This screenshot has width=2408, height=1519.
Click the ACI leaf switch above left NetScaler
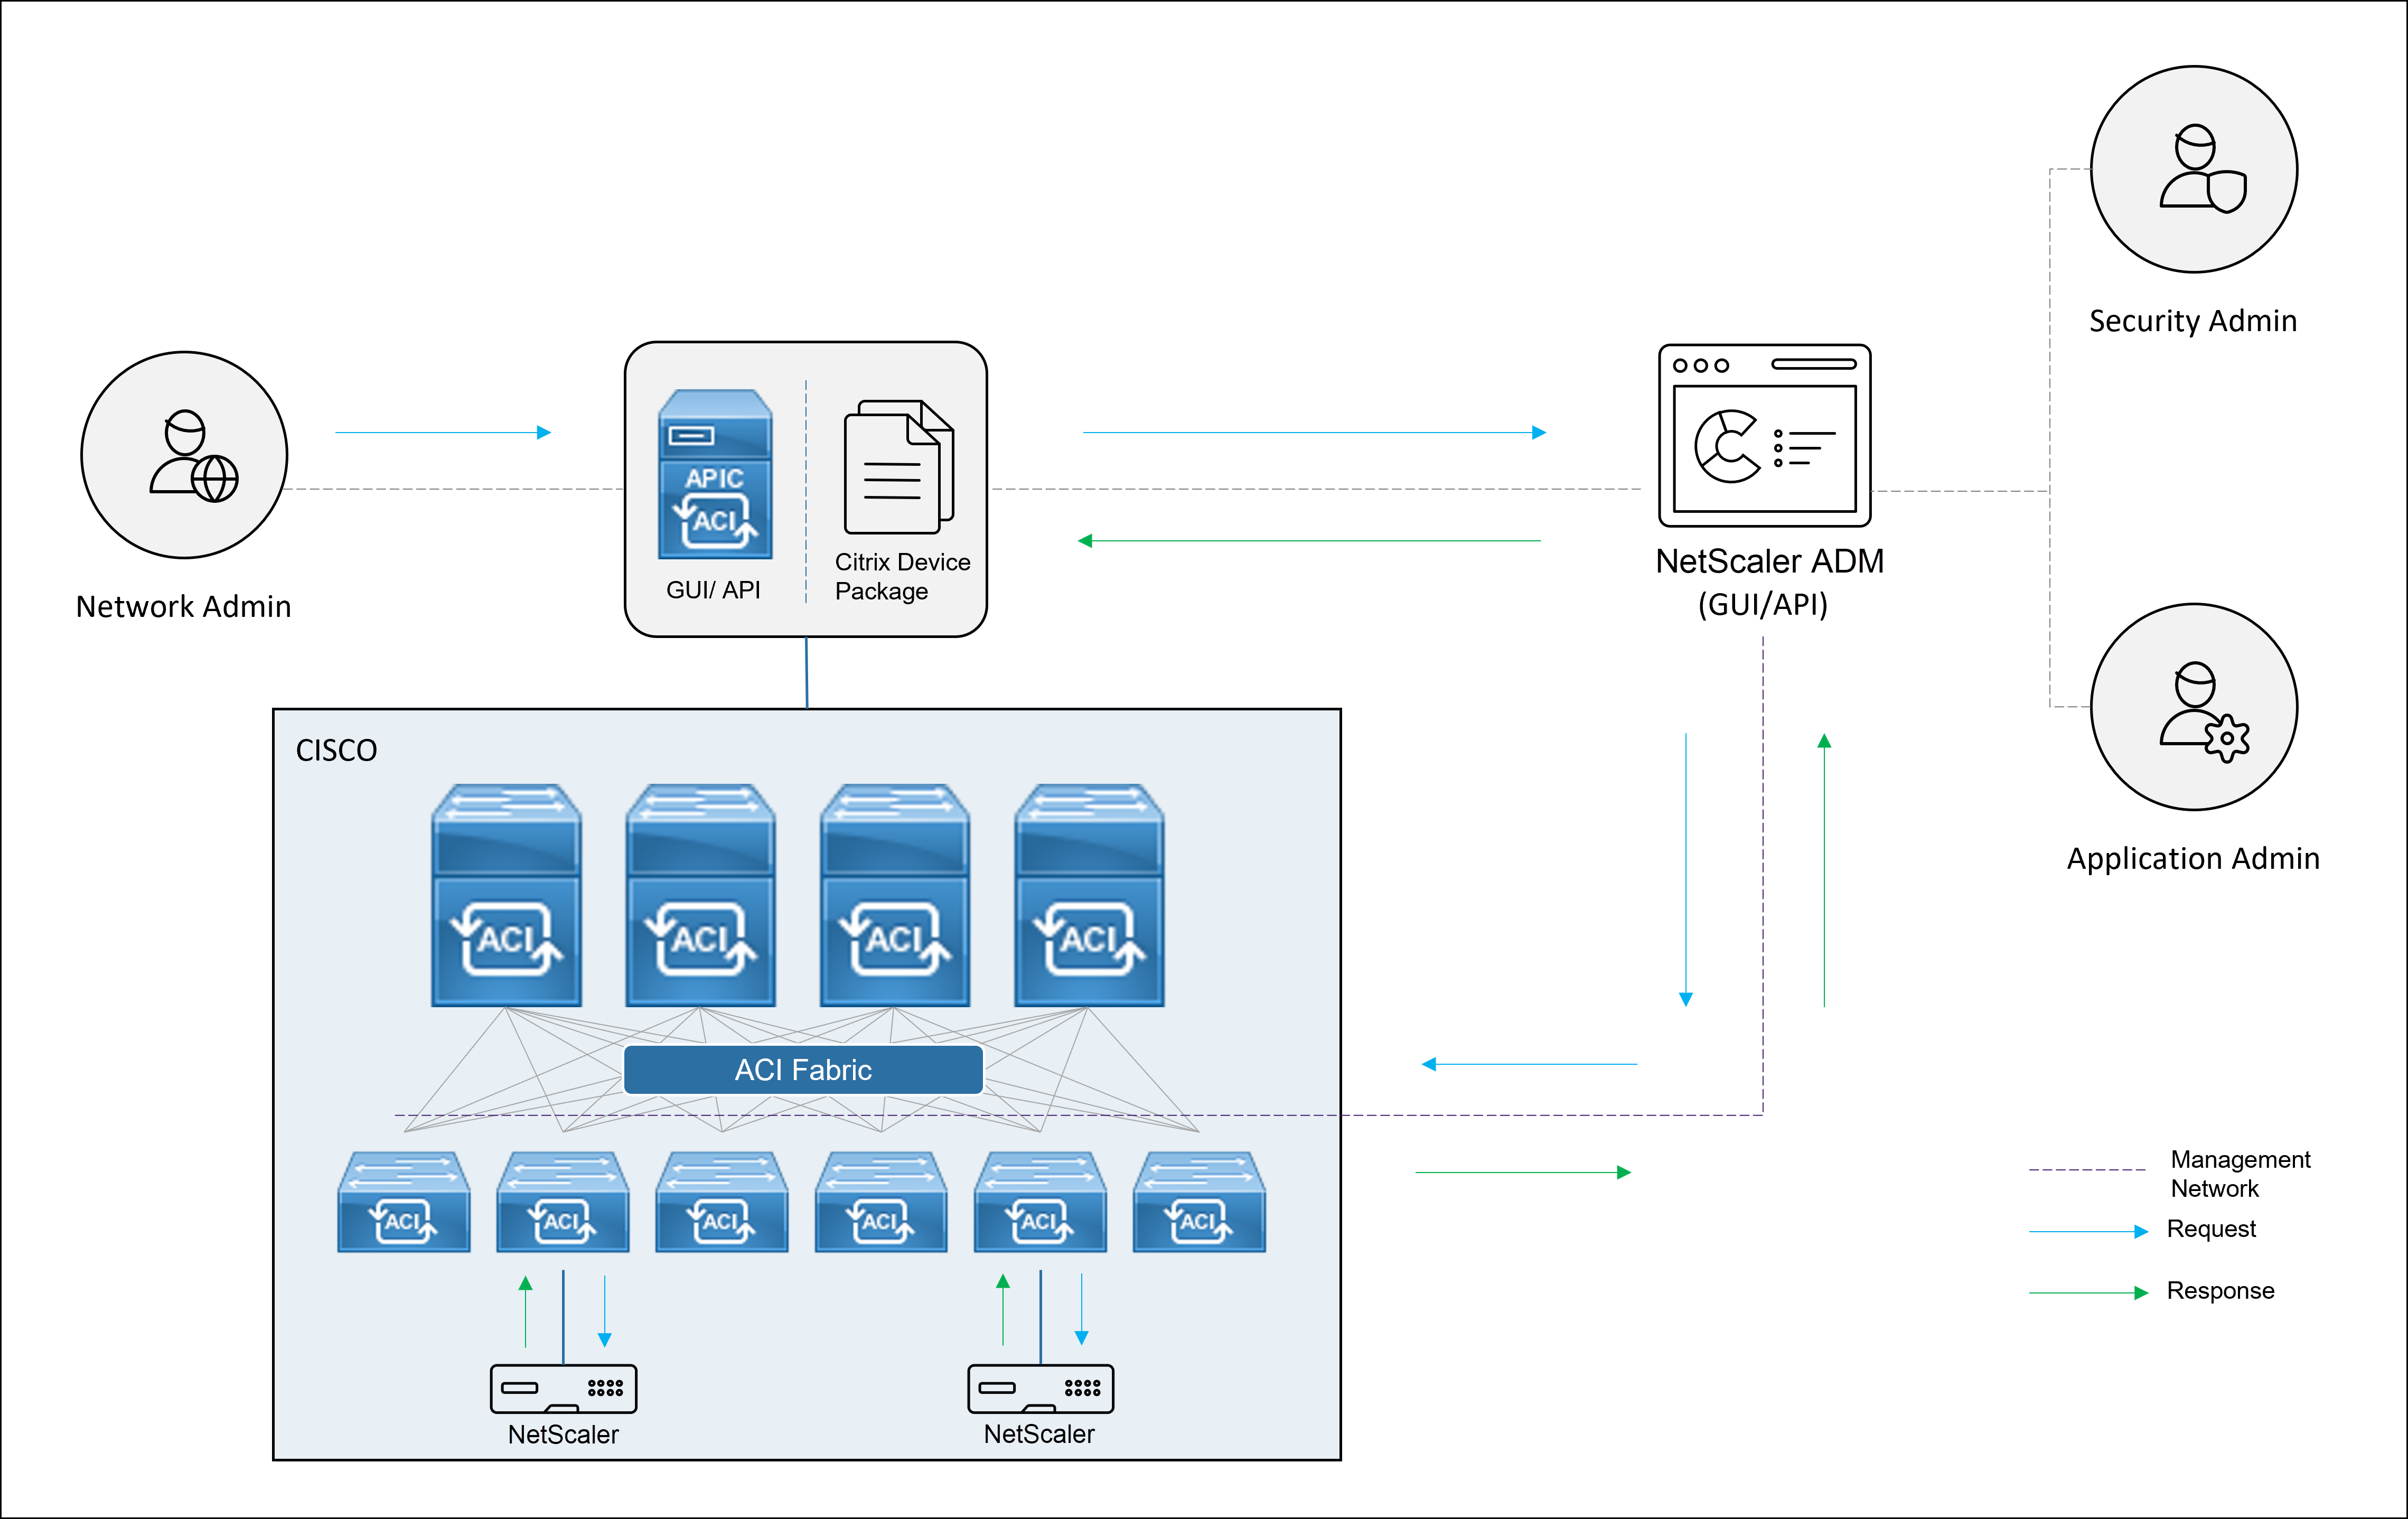coord(563,1202)
